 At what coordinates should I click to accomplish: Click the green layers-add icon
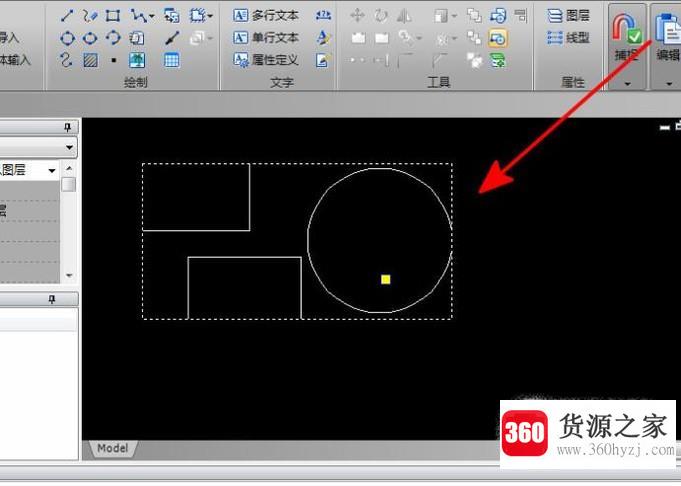[498, 60]
